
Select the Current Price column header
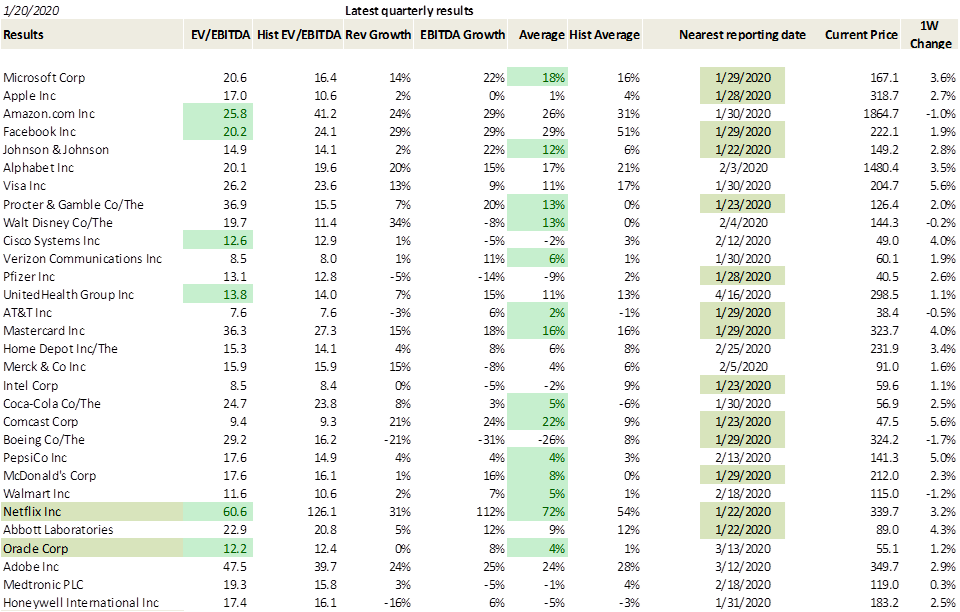click(861, 35)
